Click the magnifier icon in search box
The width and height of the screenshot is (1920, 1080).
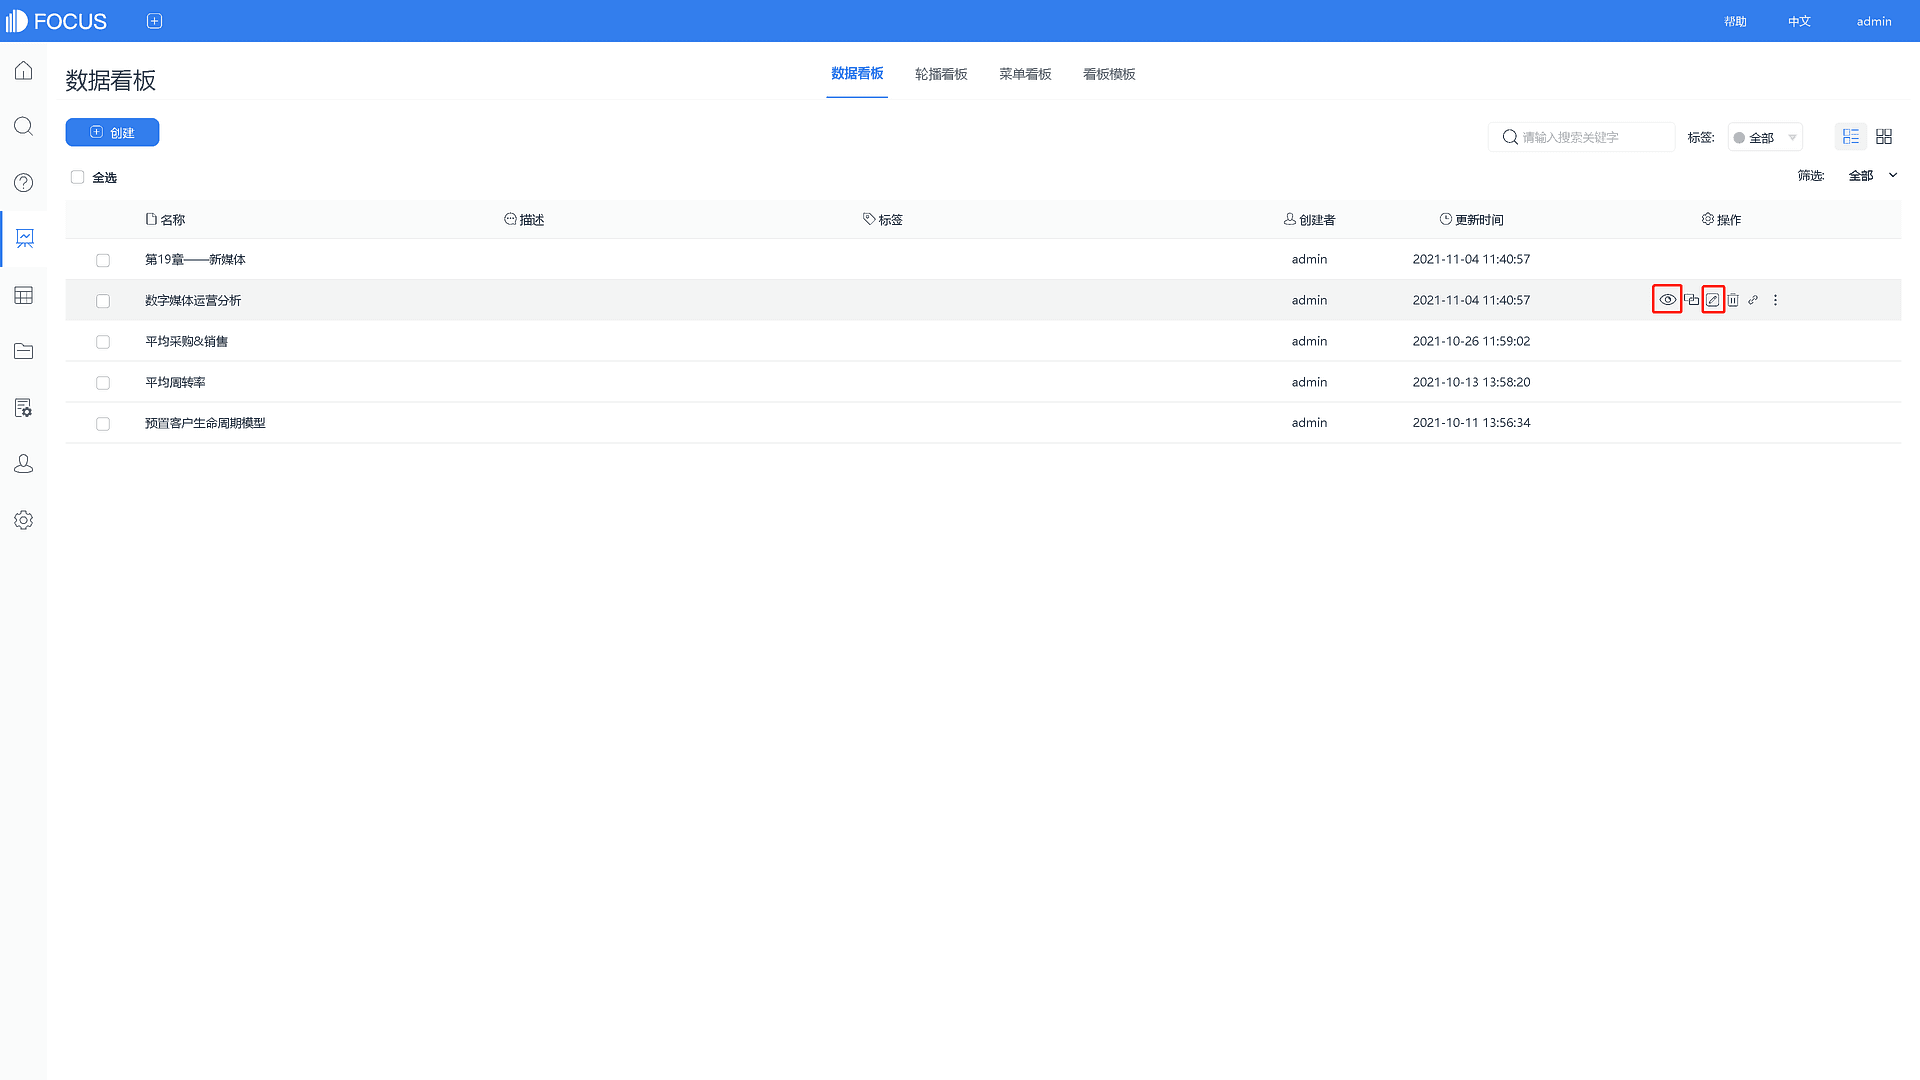(1510, 137)
